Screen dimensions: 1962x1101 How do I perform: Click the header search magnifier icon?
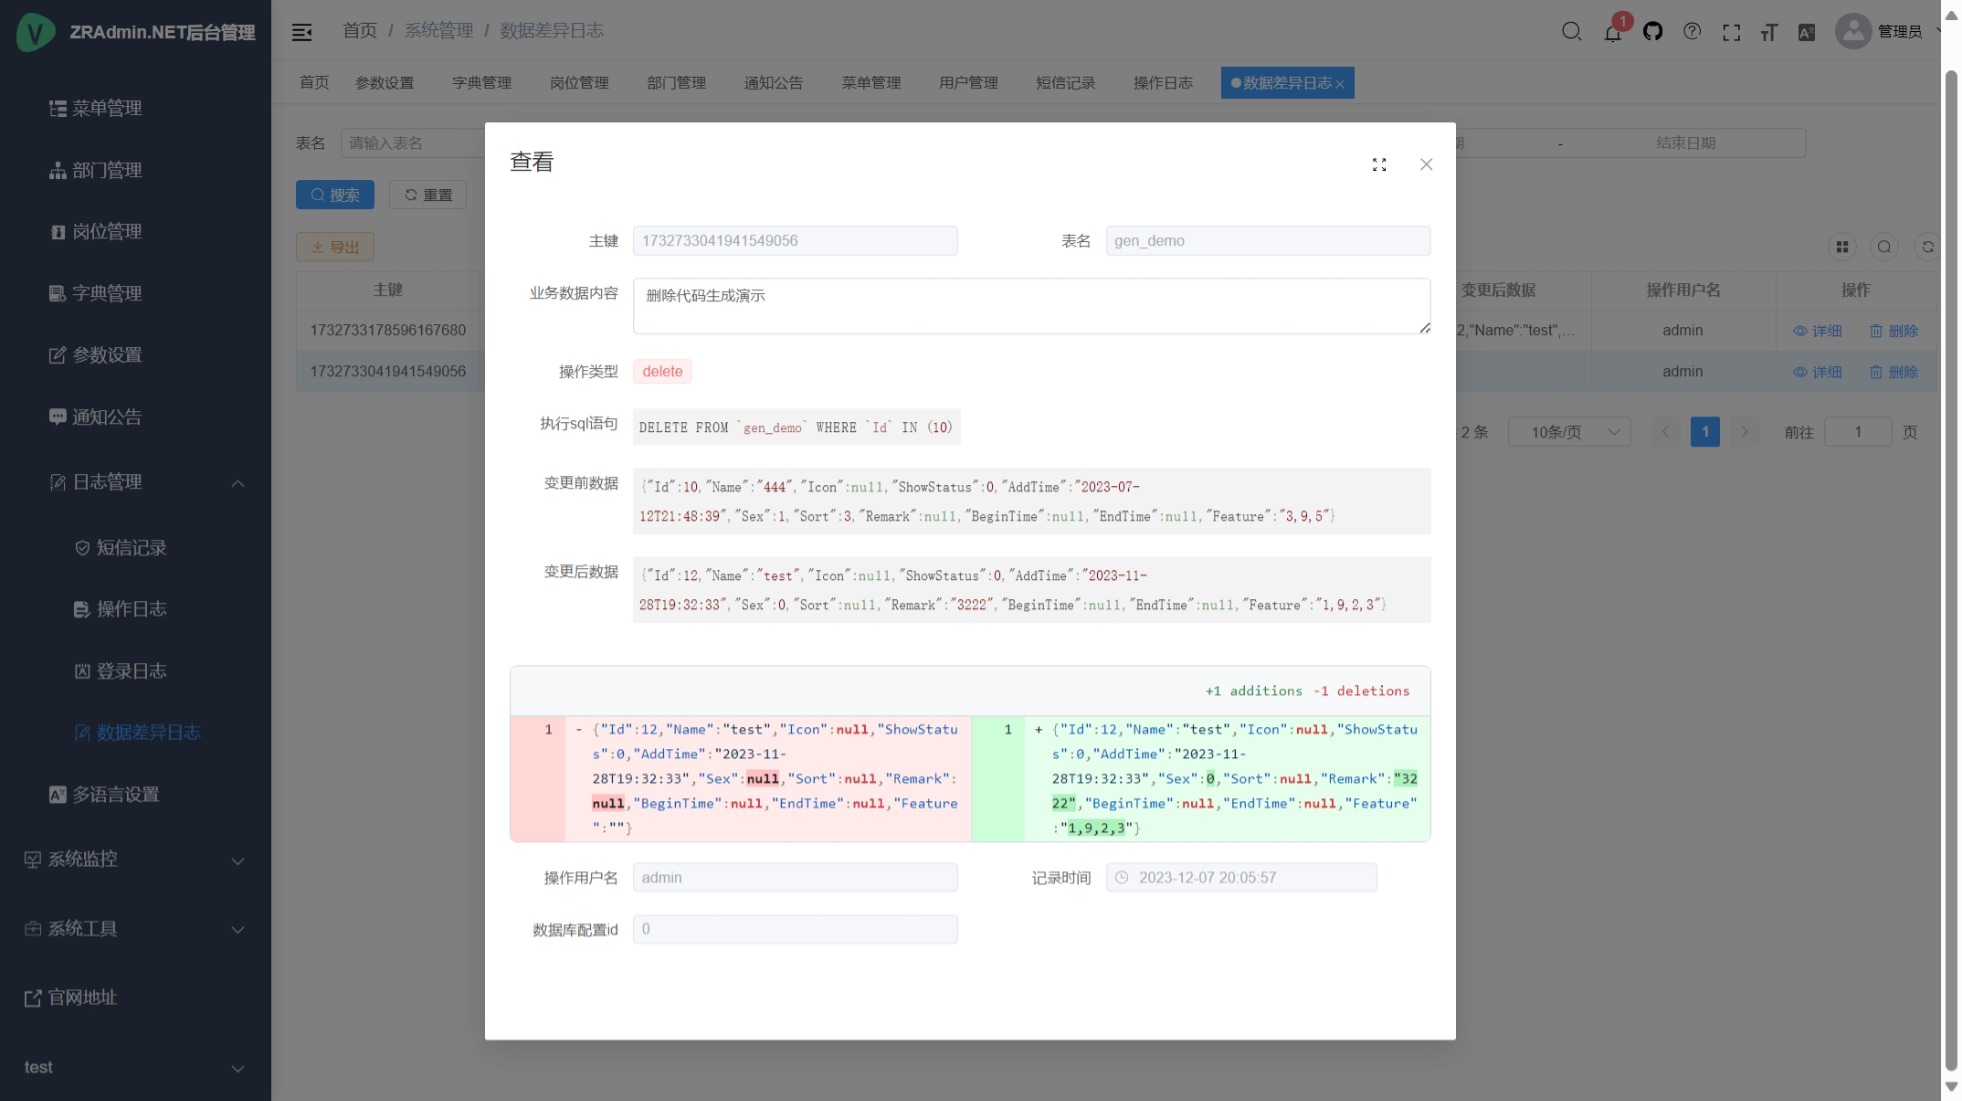[1571, 32]
